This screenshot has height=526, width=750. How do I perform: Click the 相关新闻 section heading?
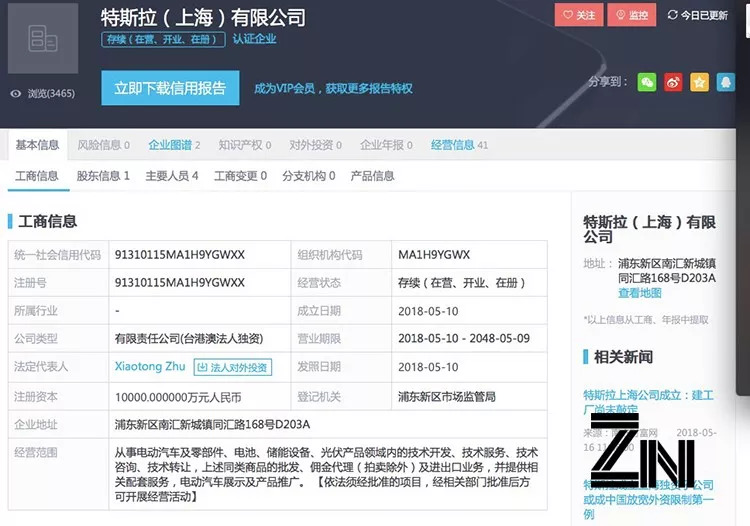[623, 357]
